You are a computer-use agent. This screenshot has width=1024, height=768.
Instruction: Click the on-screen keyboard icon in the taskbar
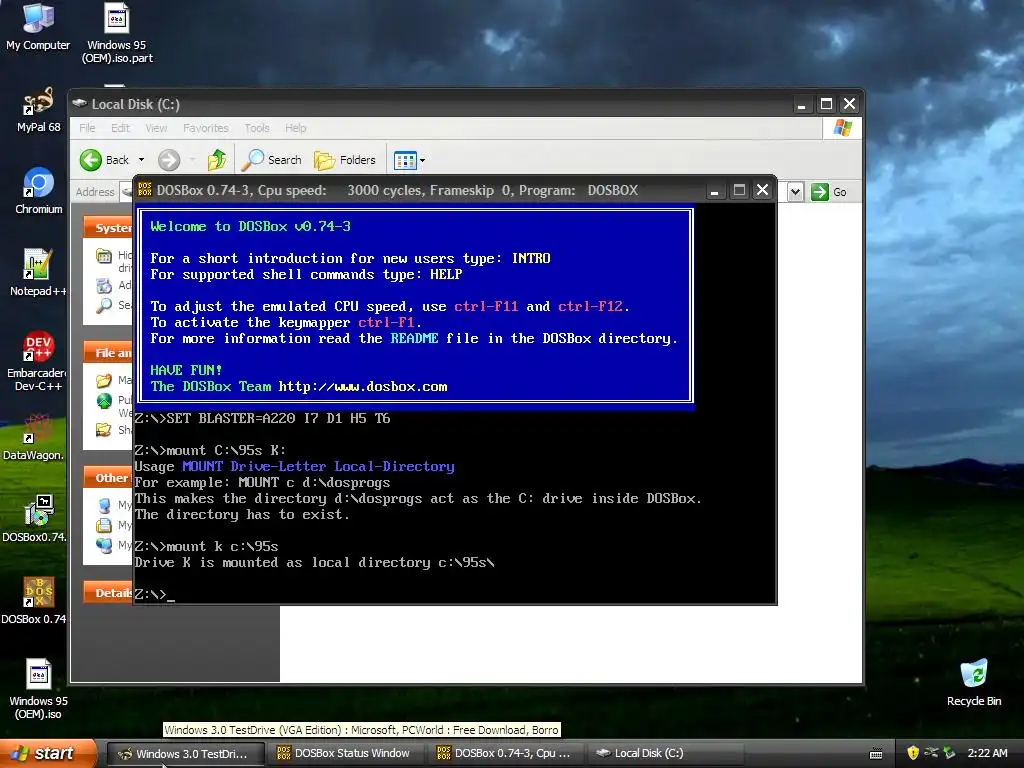876,754
